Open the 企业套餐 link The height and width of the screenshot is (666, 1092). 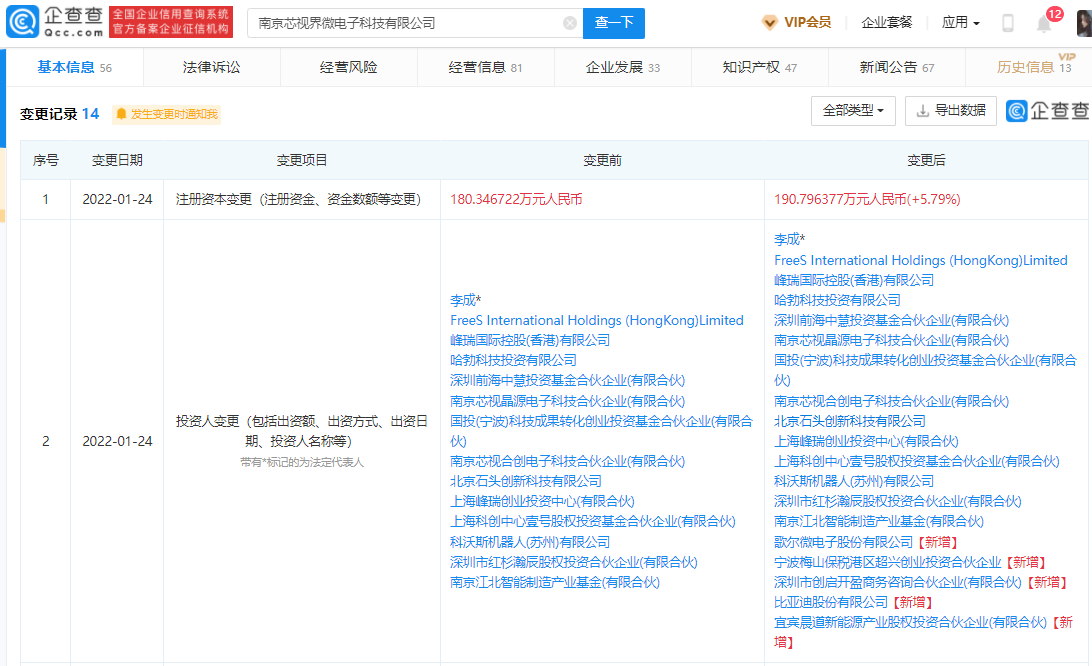click(887, 22)
